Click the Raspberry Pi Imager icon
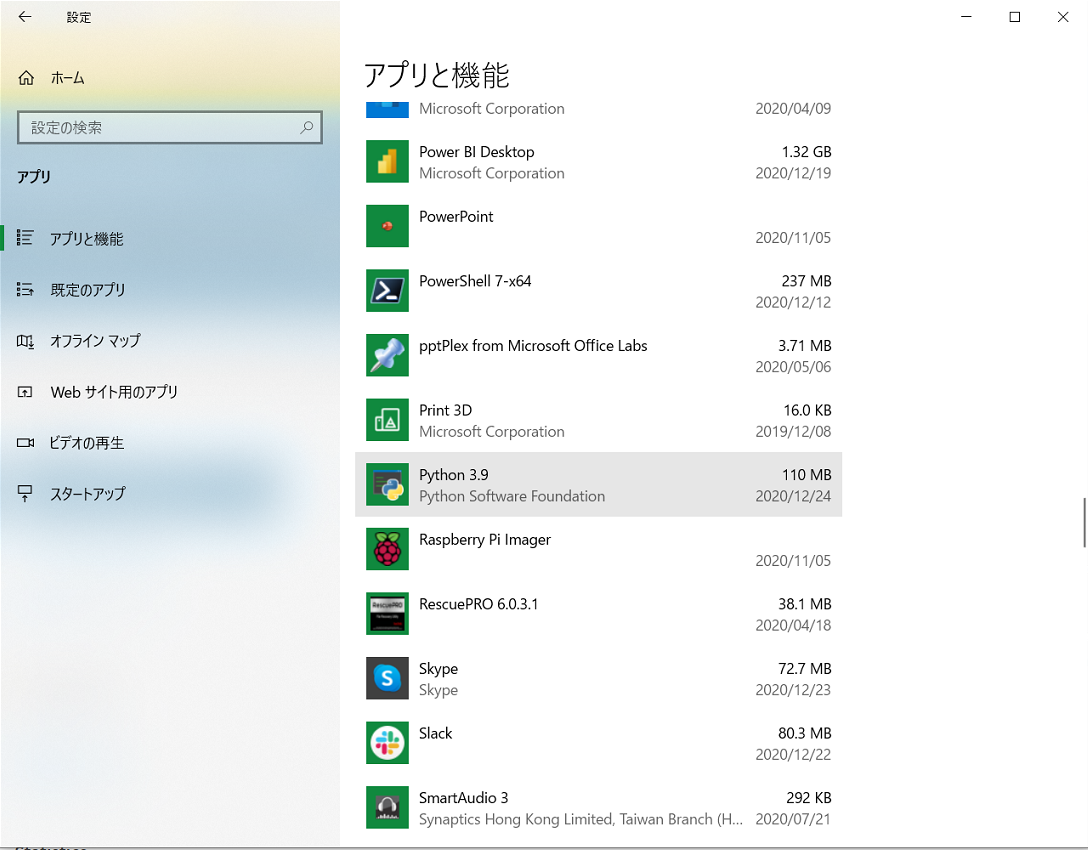This screenshot has width=1088, height=850. click(x=387, y=549)
